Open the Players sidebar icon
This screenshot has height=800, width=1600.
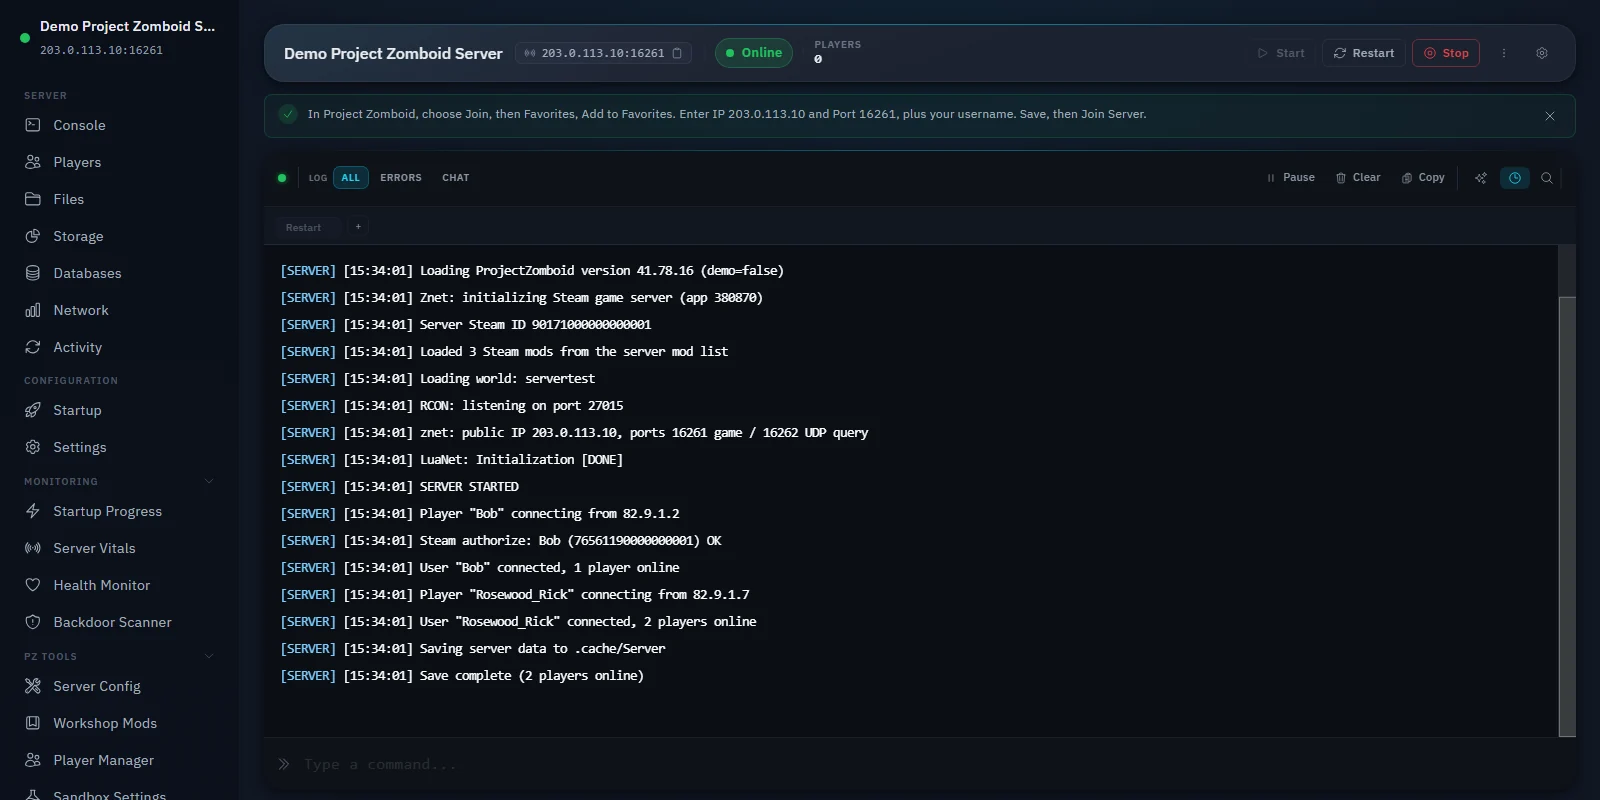click(33, 162)
